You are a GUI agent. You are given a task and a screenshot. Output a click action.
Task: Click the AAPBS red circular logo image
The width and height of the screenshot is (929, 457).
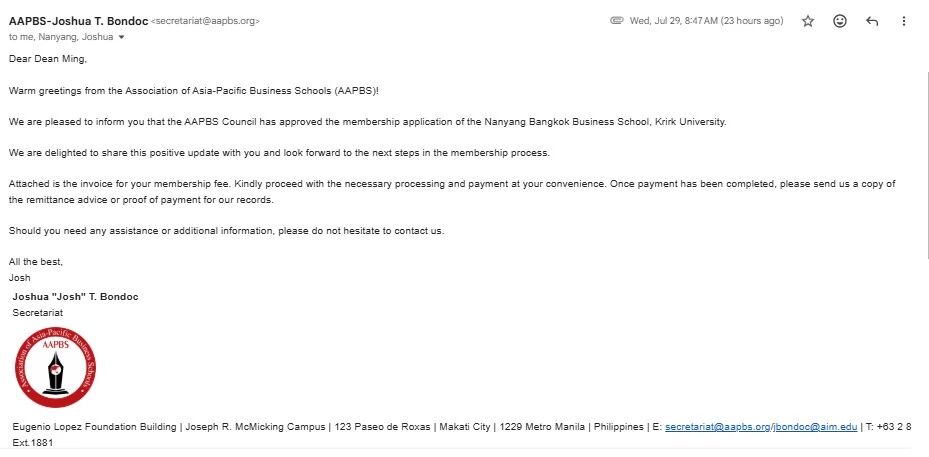click(55, 367)
